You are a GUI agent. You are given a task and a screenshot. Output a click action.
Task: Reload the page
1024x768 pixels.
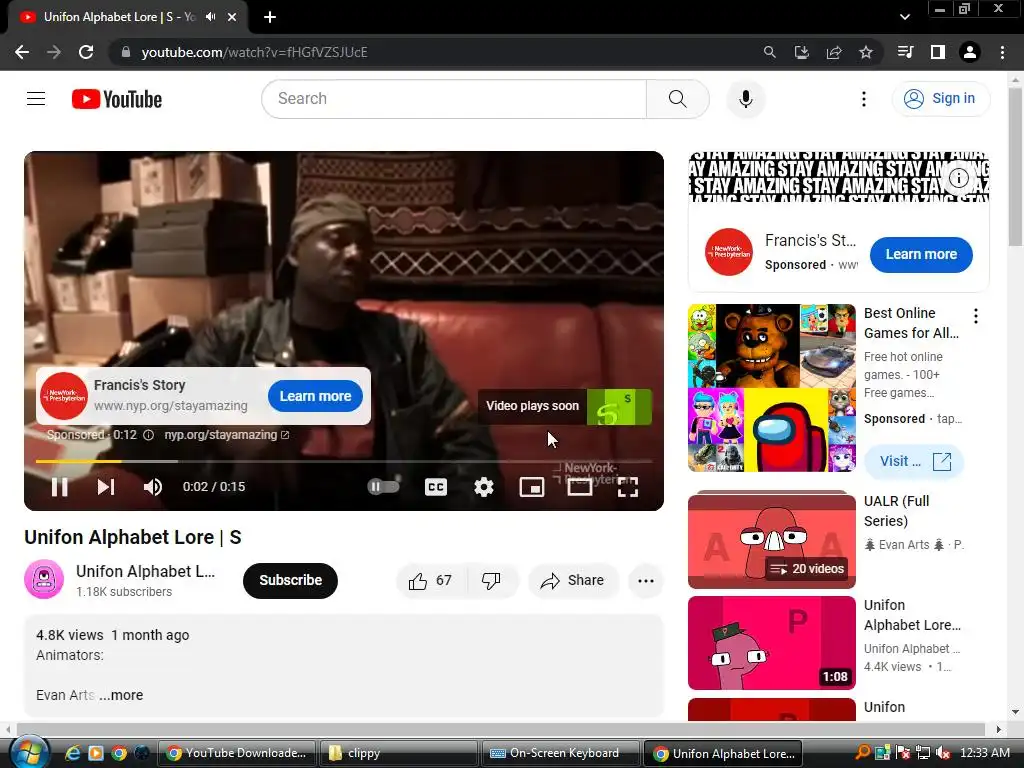click(x=86, y=52)
